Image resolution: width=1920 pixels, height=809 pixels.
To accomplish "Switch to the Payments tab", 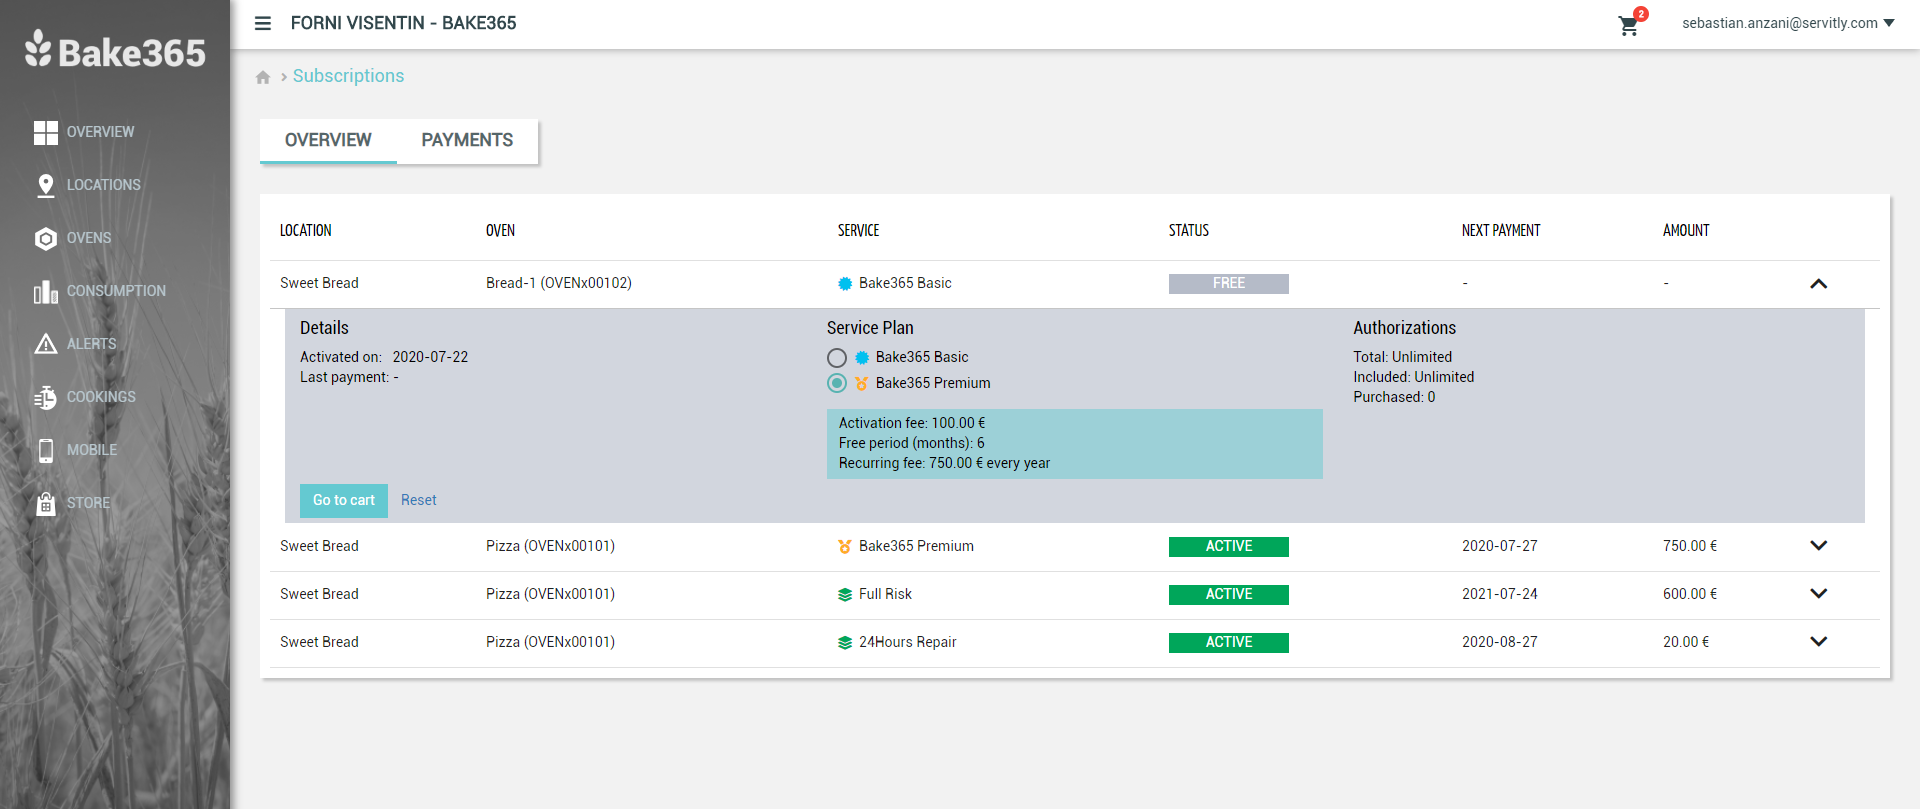I will coord(467,141).
